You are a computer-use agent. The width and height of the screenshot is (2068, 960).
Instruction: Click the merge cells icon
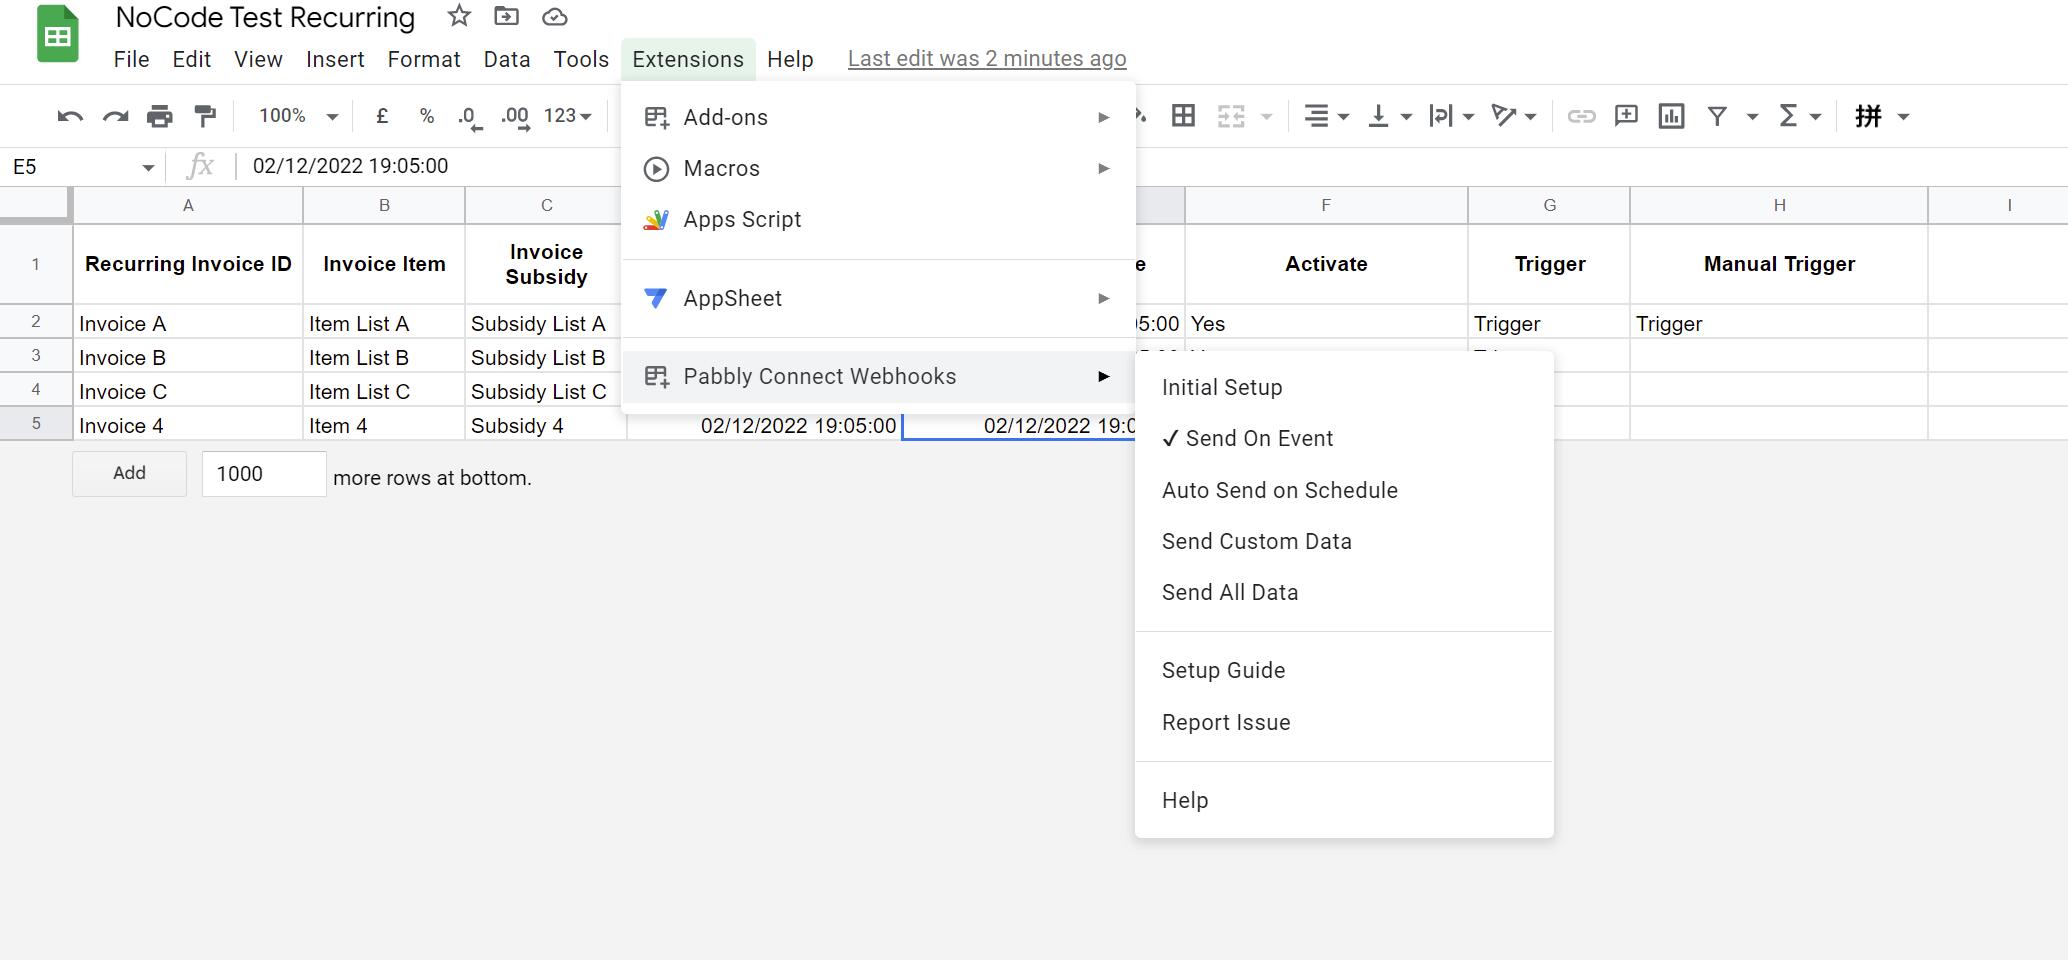click(1231, 116)
